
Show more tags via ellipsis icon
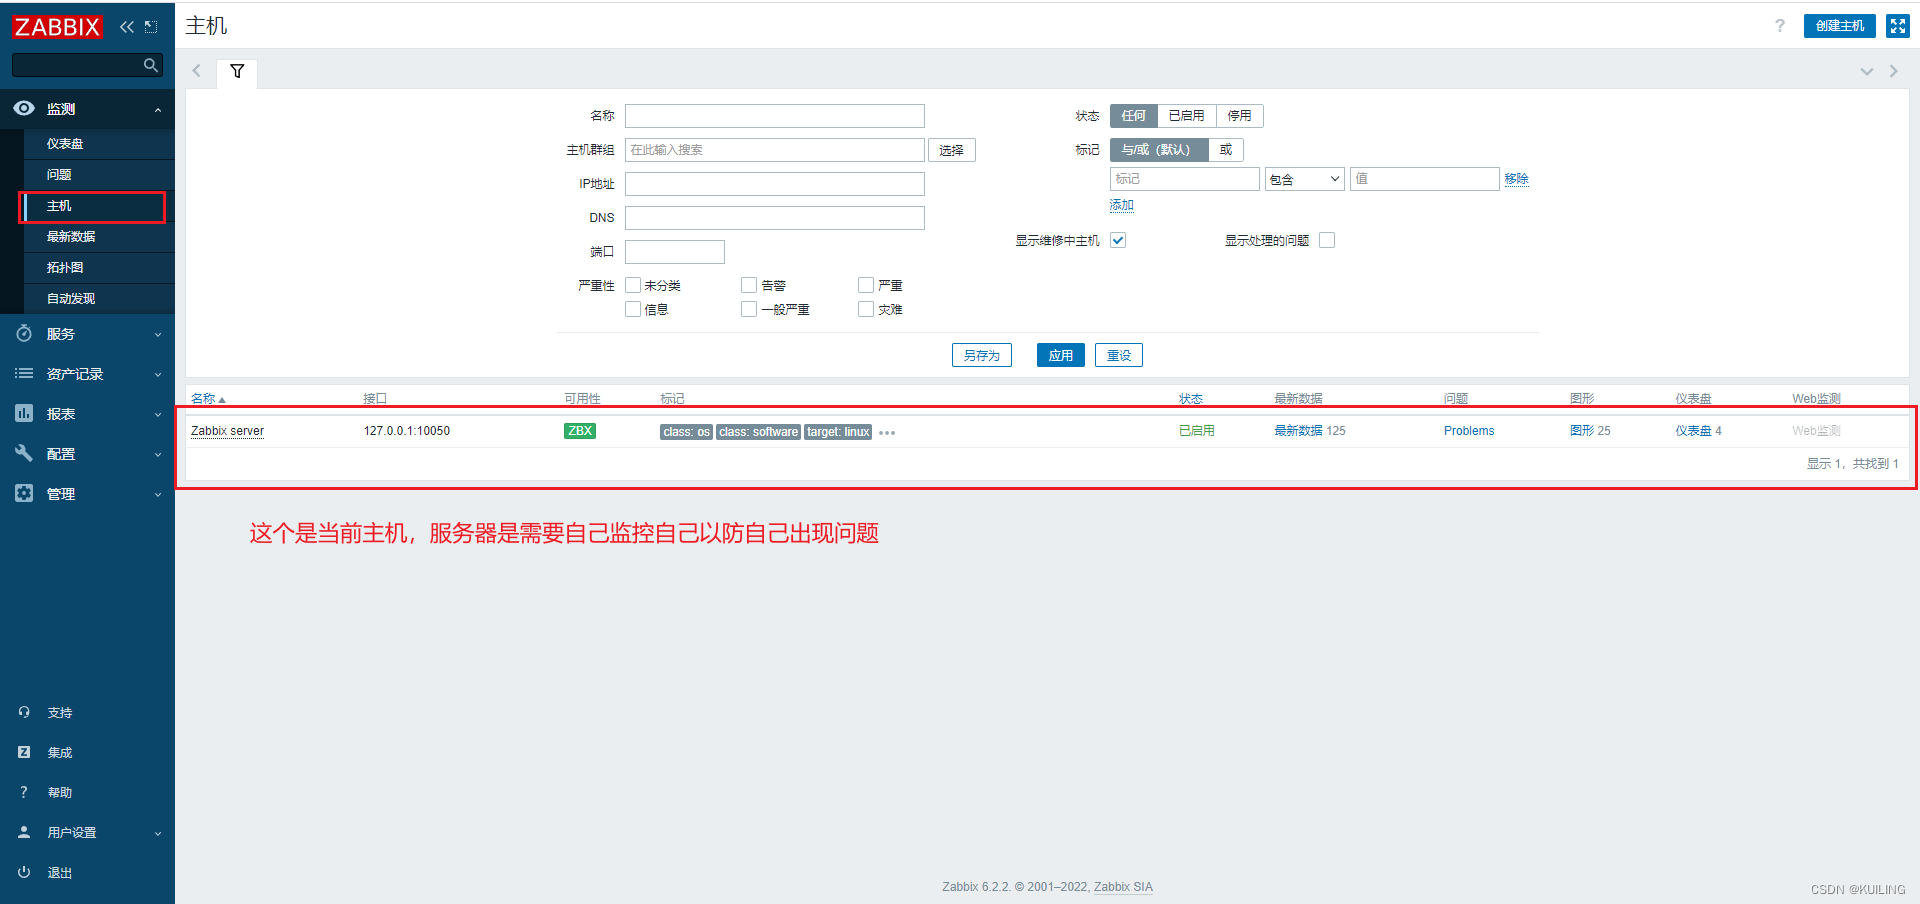[887, 433]
